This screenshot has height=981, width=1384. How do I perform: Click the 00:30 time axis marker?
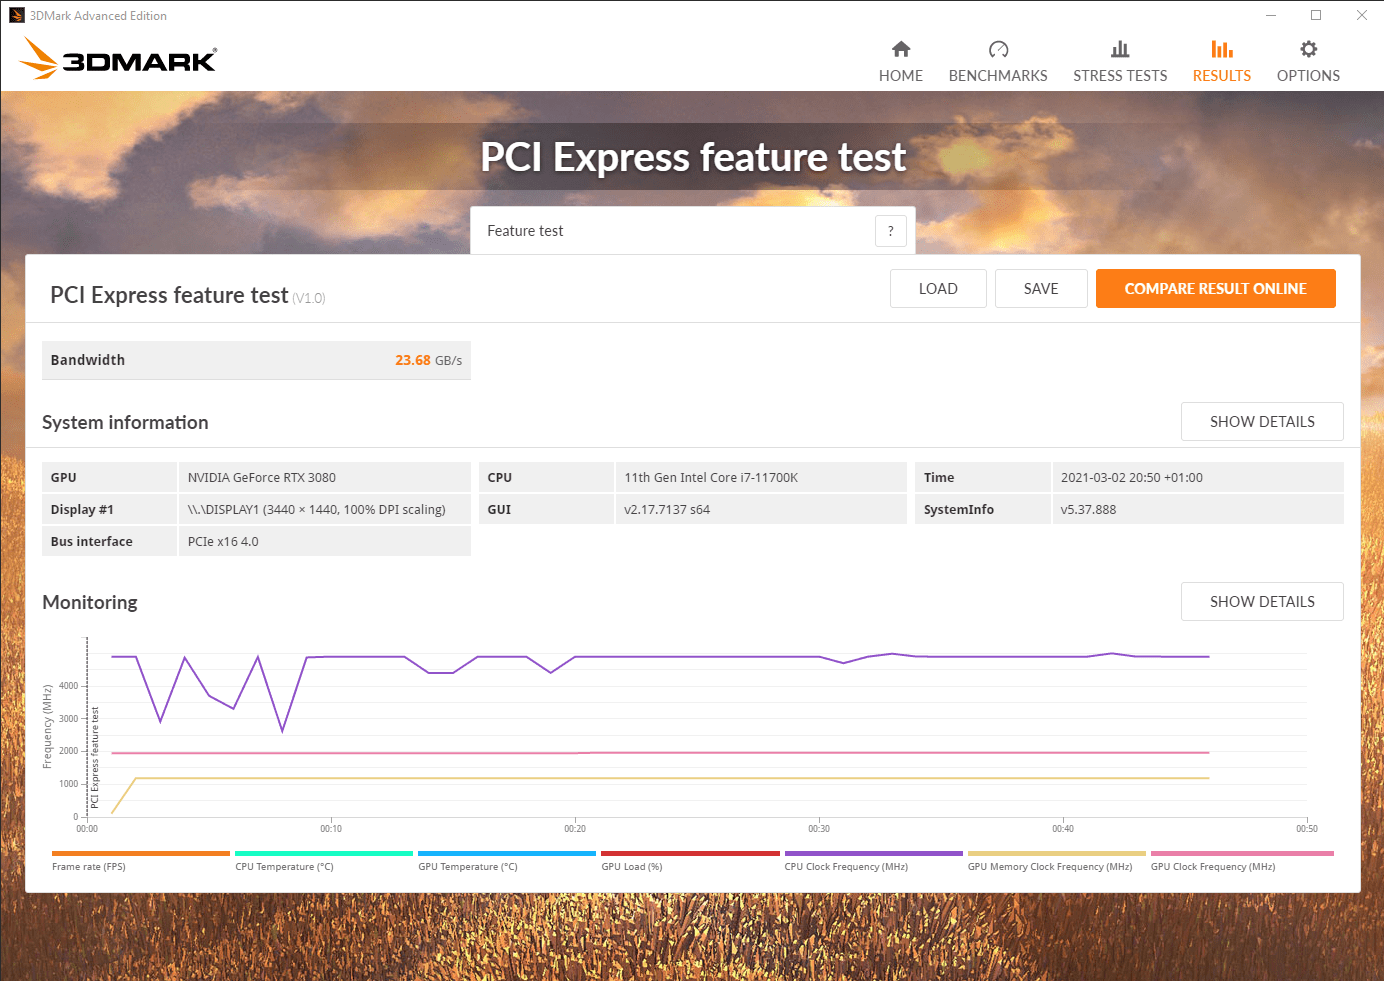pyautogui.click(x=819, y=829)
